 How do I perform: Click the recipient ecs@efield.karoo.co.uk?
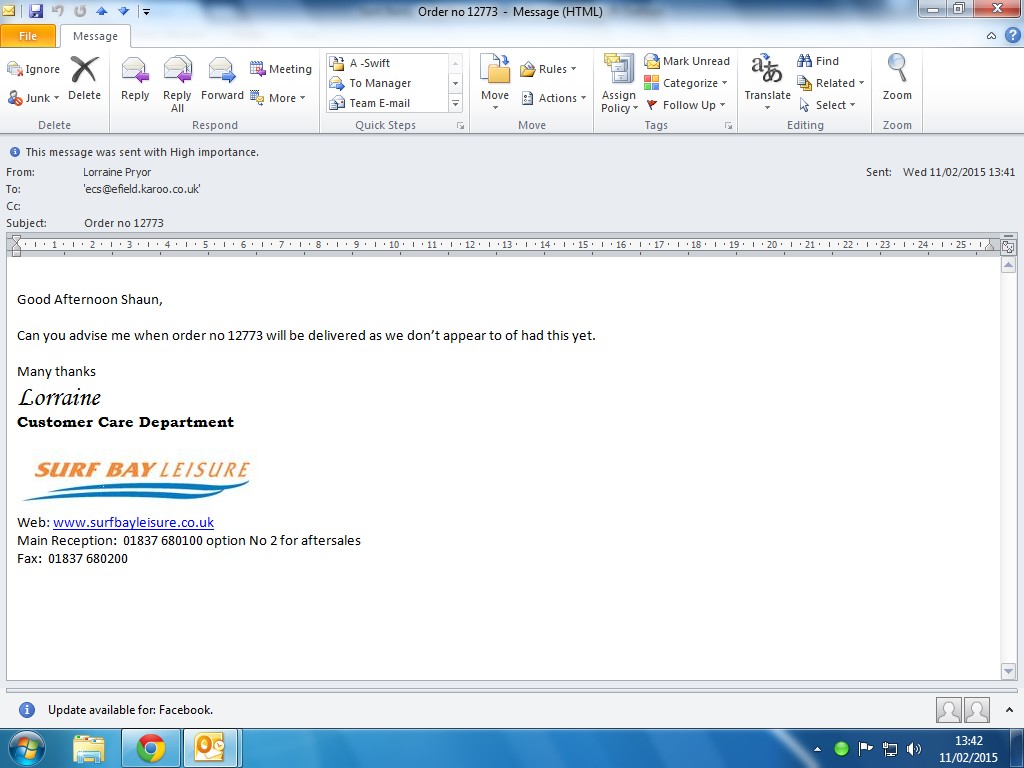tap(142, 189)
